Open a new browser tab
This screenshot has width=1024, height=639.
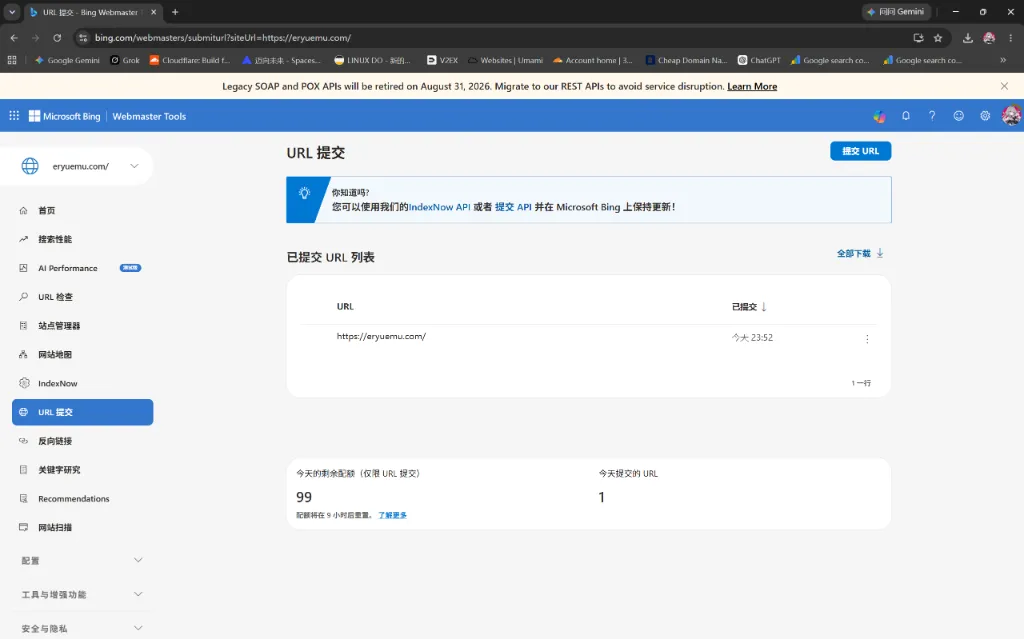tap(175, 12)
